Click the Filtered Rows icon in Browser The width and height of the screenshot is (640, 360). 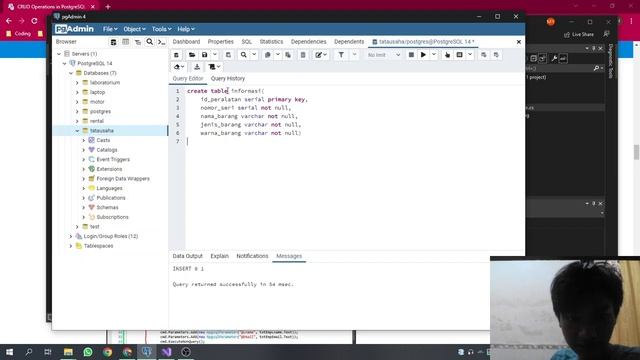[138, 42]
